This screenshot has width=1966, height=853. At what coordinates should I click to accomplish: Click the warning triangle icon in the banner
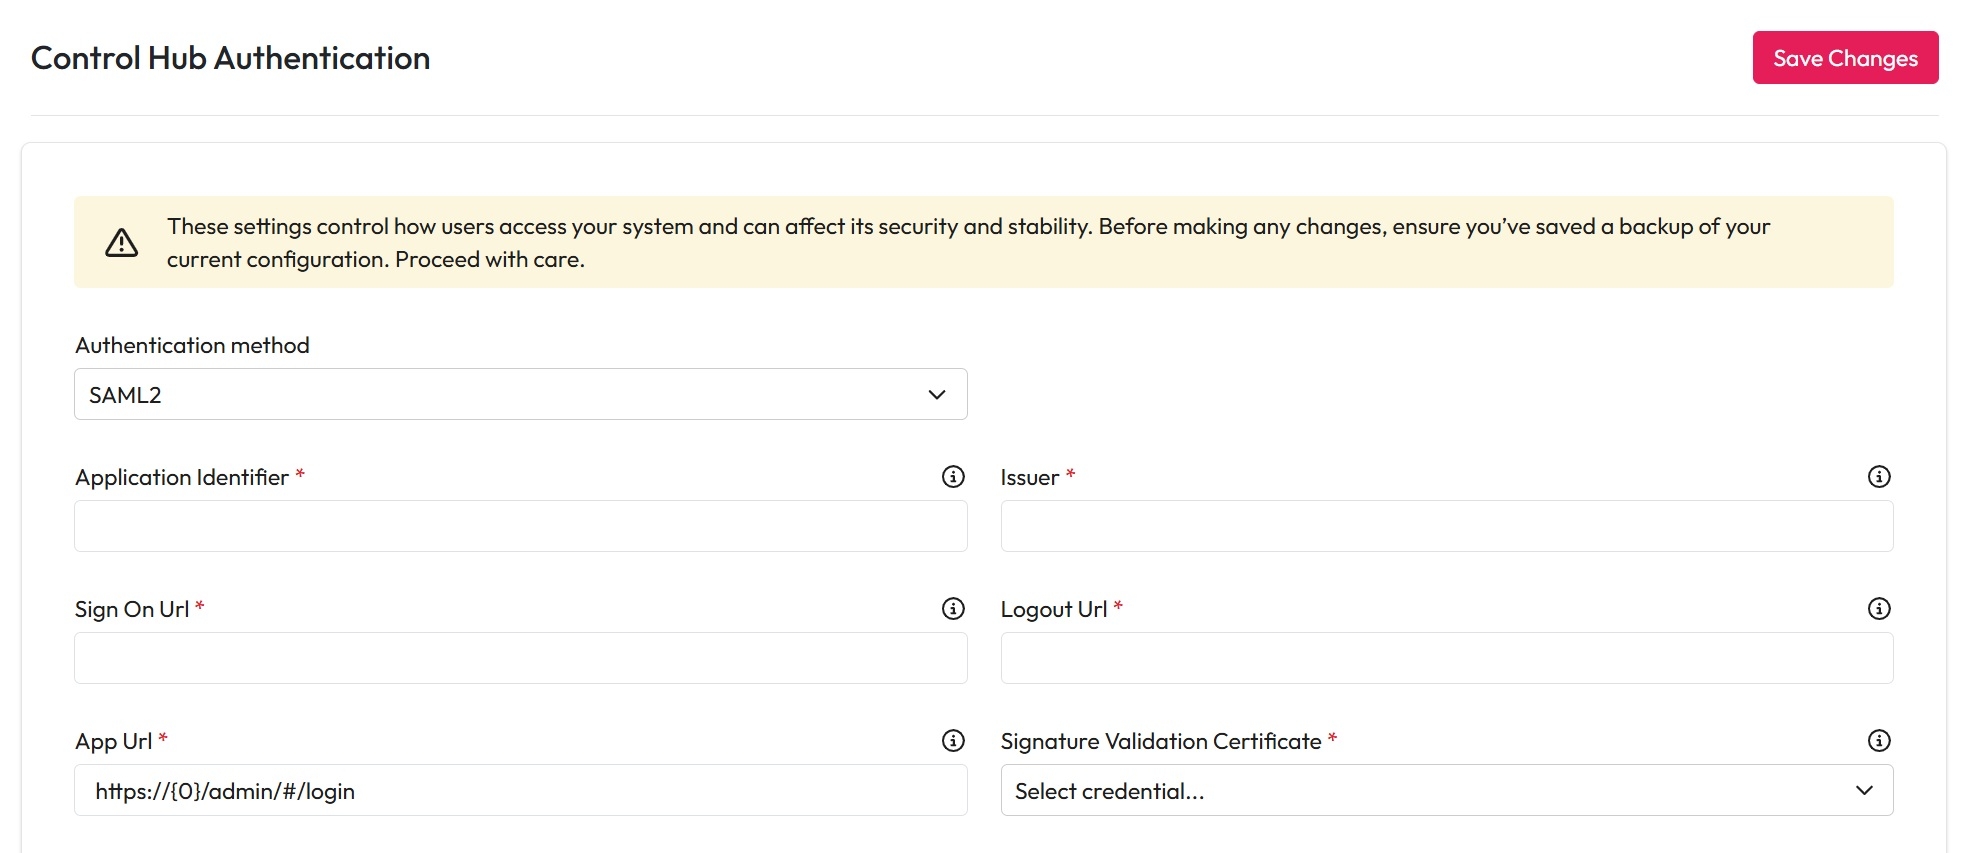coord(122,243)
